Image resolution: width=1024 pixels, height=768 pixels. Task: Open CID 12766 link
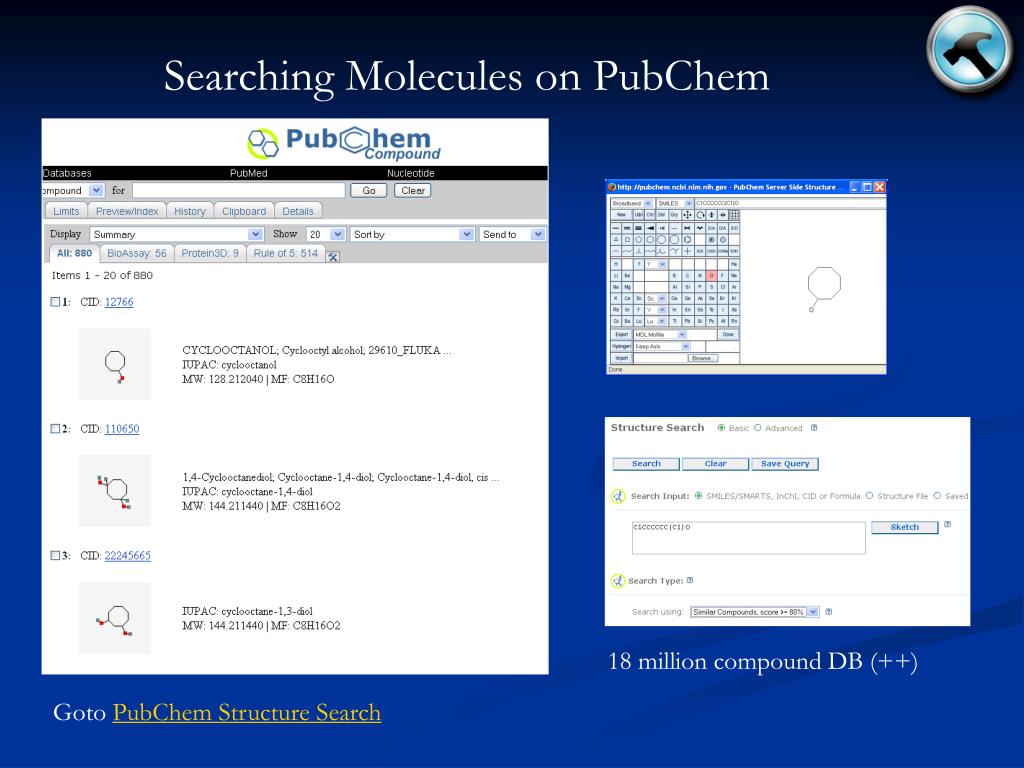[x=119, y=302]
